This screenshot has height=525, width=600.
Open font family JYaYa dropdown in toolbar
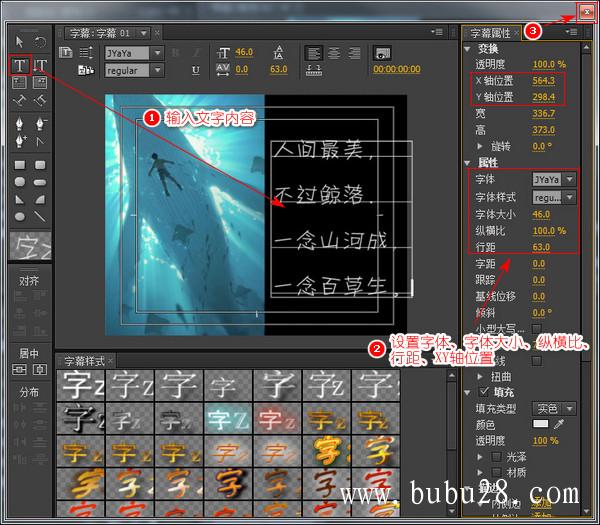[x=157, y=53]
